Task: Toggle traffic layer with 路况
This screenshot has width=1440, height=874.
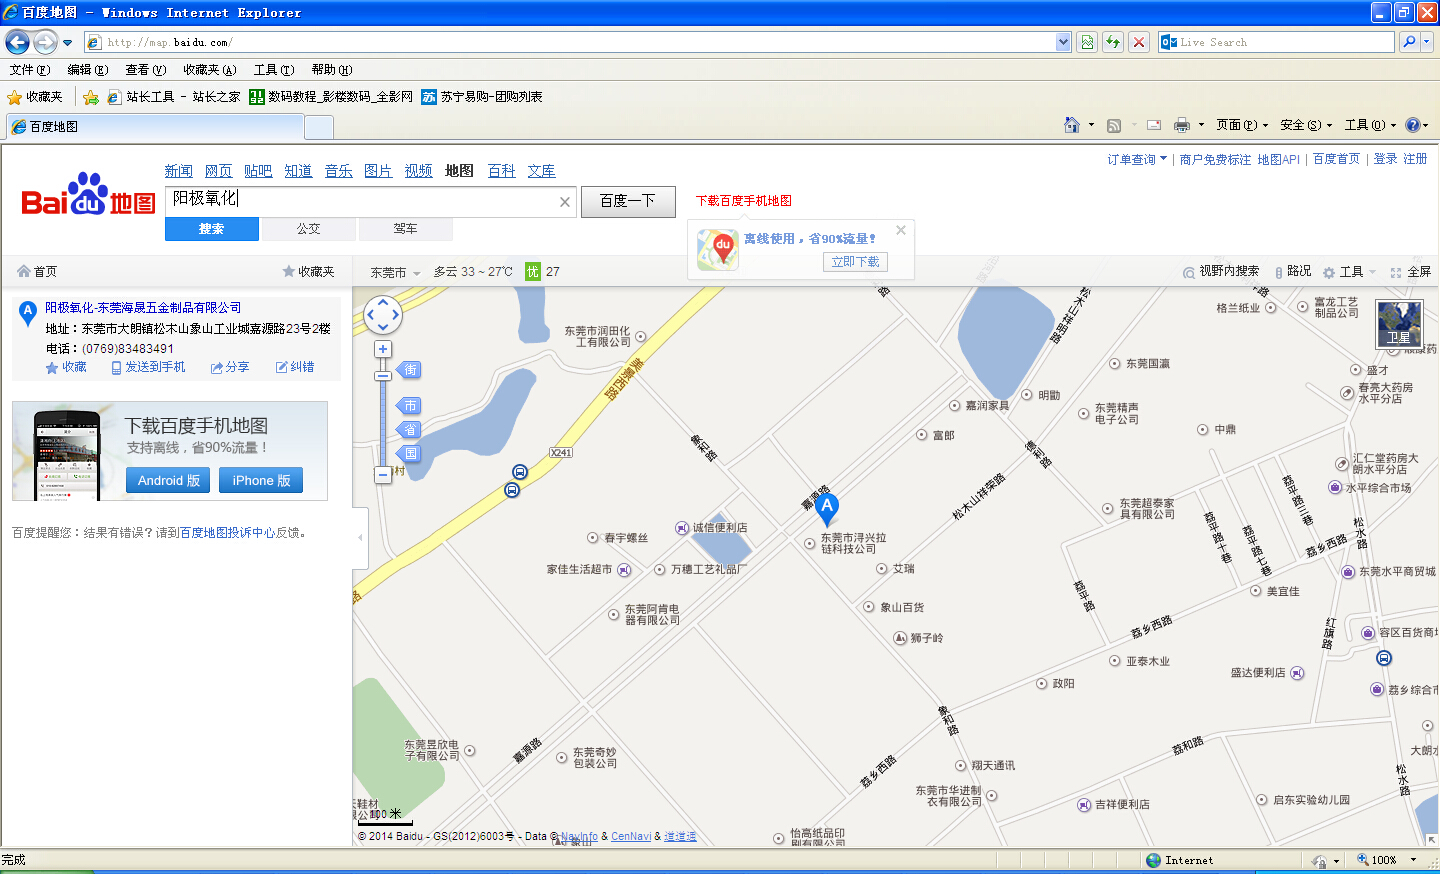Action: 1292,271
